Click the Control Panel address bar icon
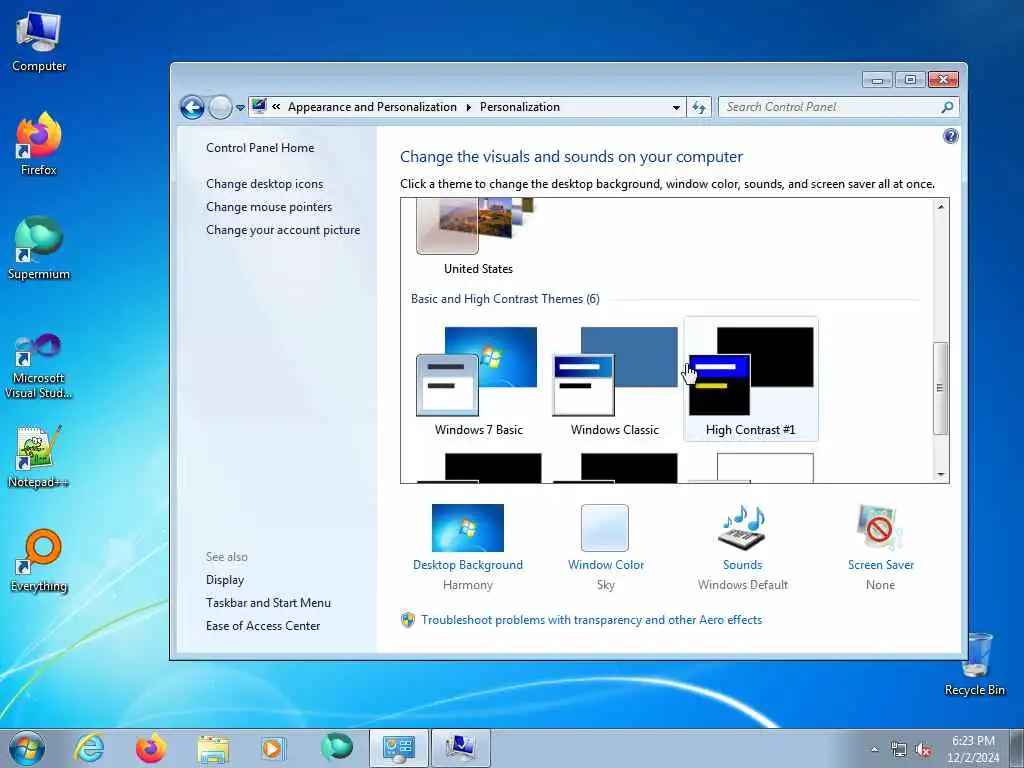 [x=259, y=106]
